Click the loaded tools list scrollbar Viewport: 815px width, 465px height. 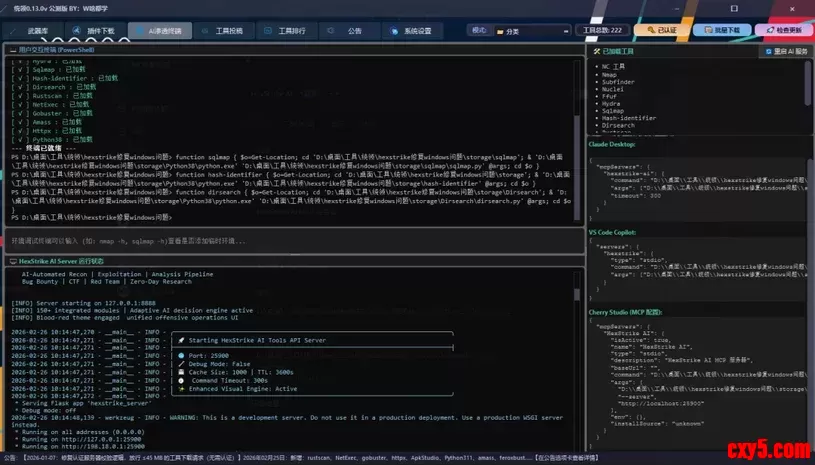tap(808, 85)
